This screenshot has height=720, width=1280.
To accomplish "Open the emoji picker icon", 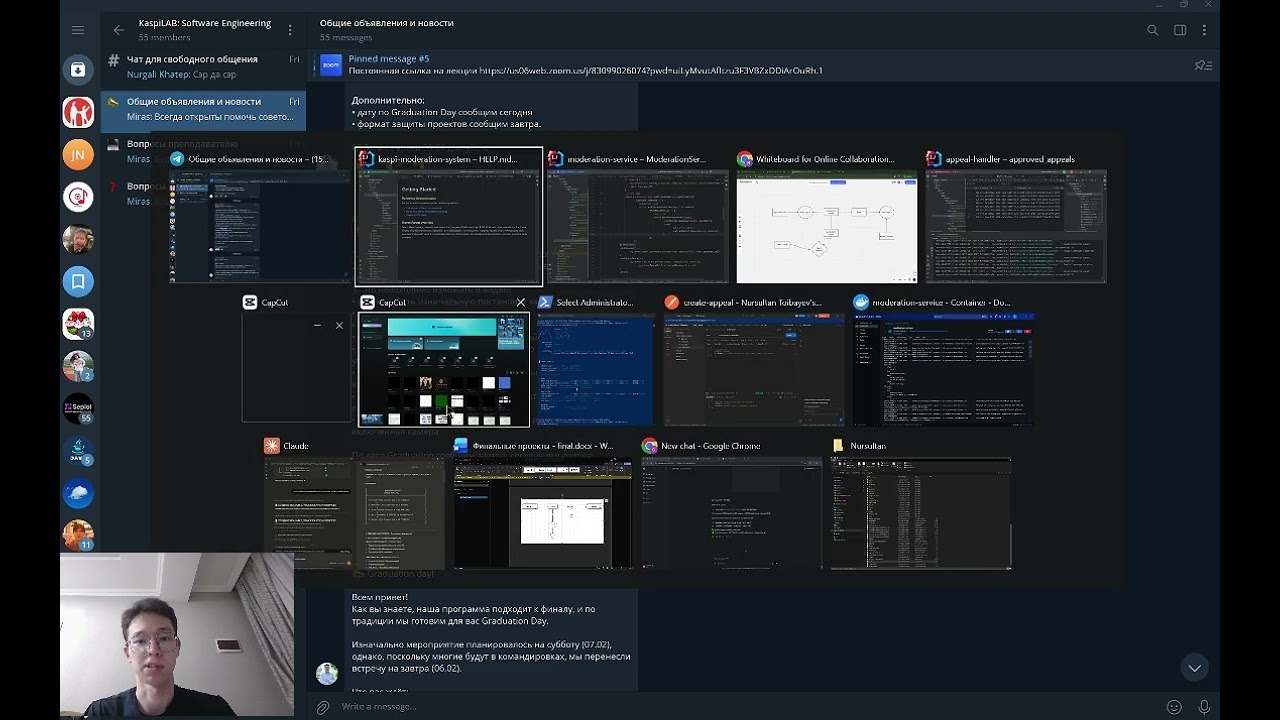I will pyautogui.click(x=1174, y=707).
